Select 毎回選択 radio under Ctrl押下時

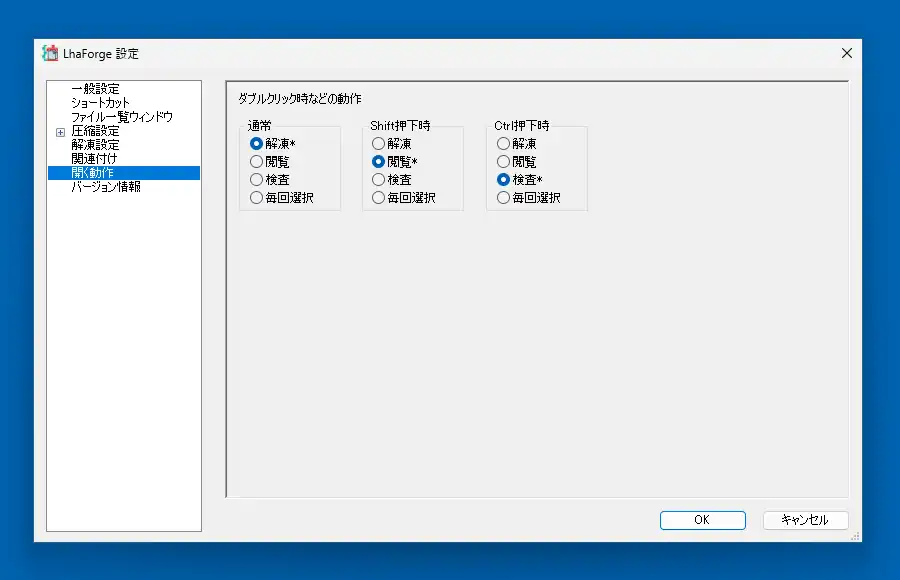(x=529, y=198)
